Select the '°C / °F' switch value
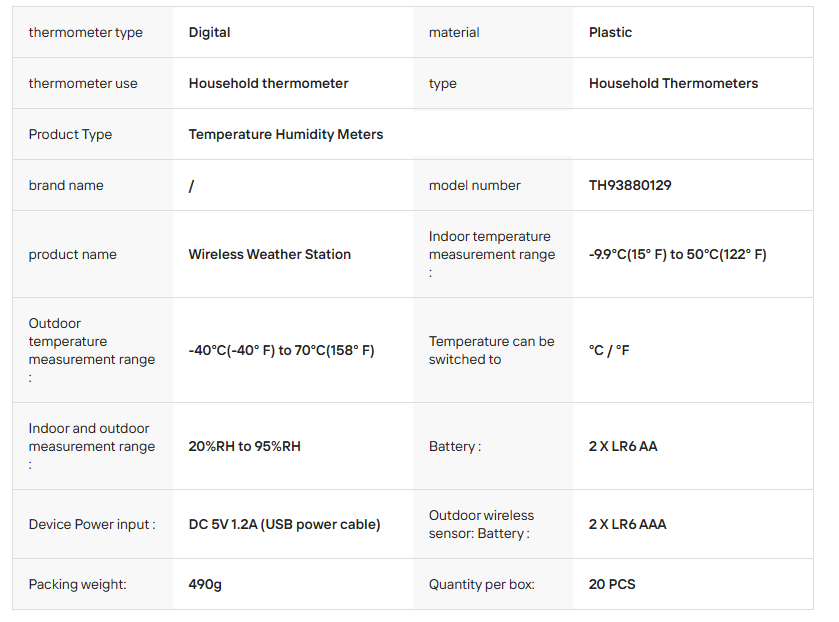Viewport: 839px width, 622px height. 609,351
